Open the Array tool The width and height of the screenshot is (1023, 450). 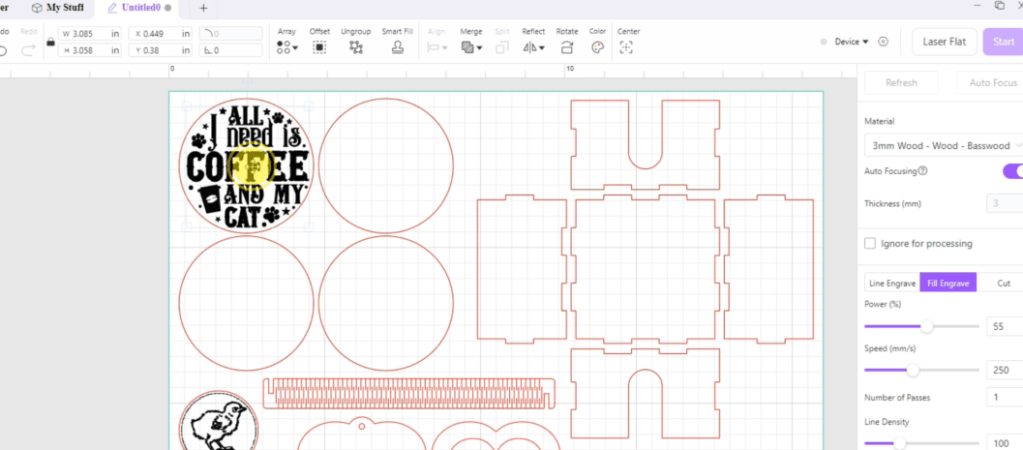tap(286, 47)
